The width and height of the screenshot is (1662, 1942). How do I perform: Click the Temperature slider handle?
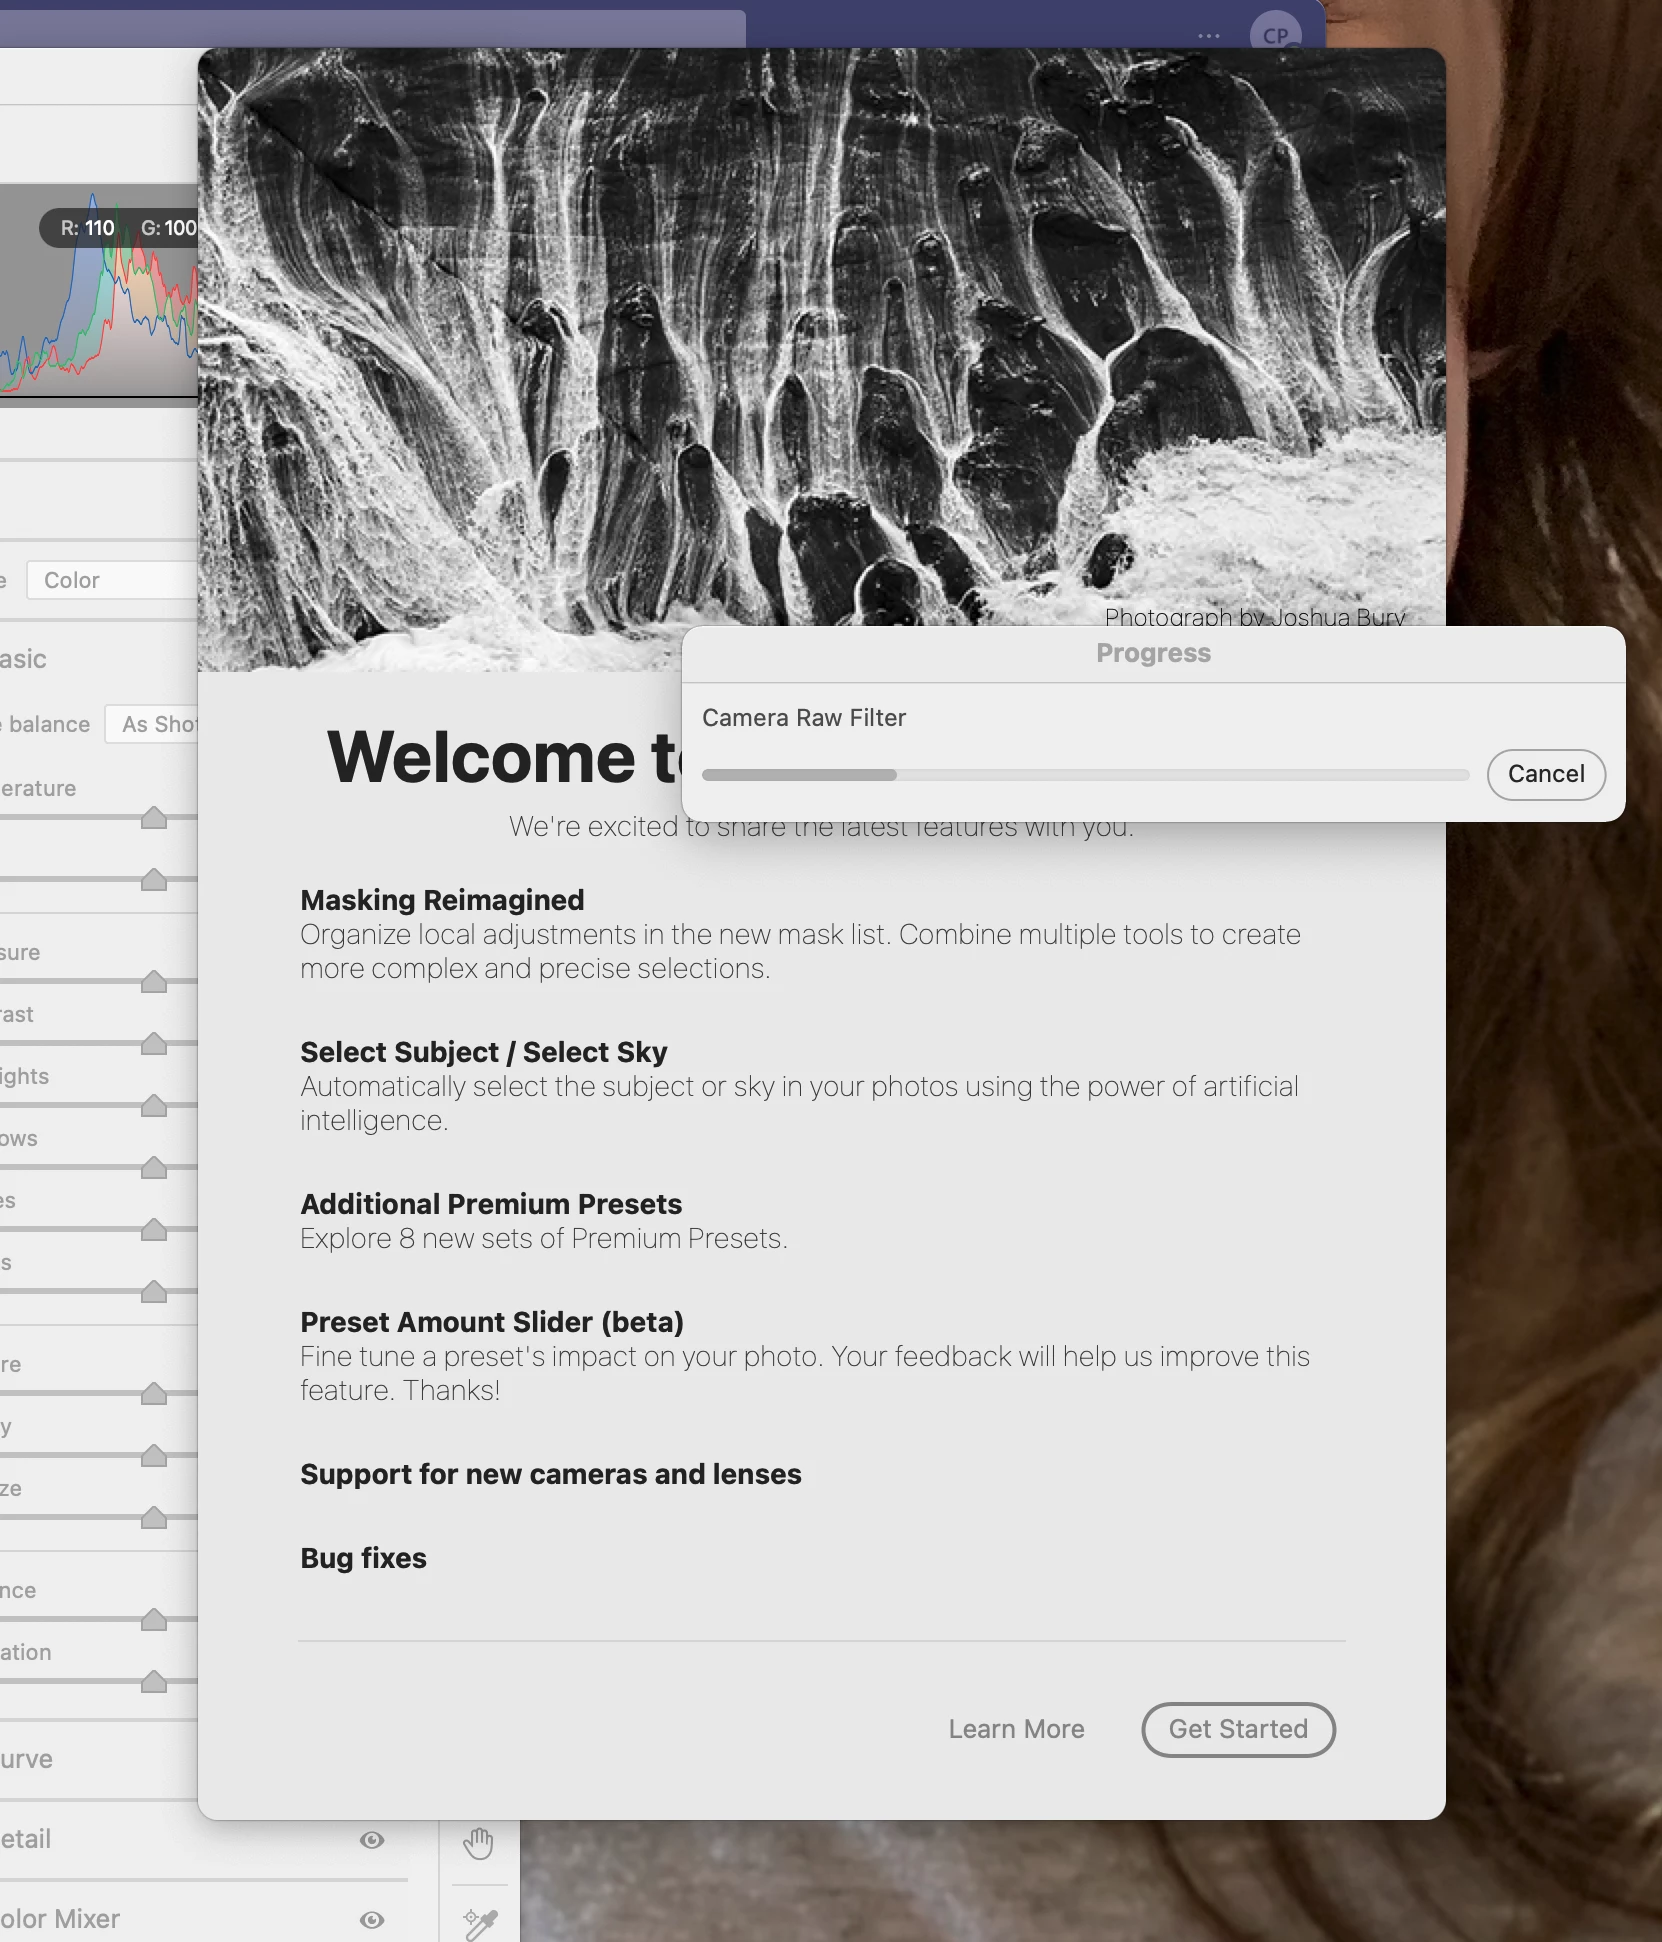click(x=154, y=818)
